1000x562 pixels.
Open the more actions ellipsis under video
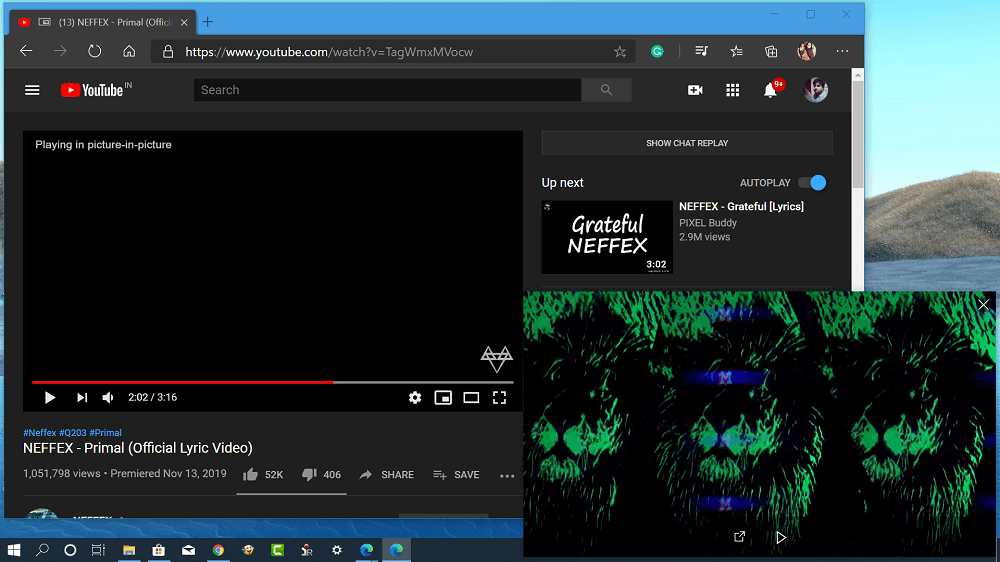pyautogui.click(x=507, y=475)
